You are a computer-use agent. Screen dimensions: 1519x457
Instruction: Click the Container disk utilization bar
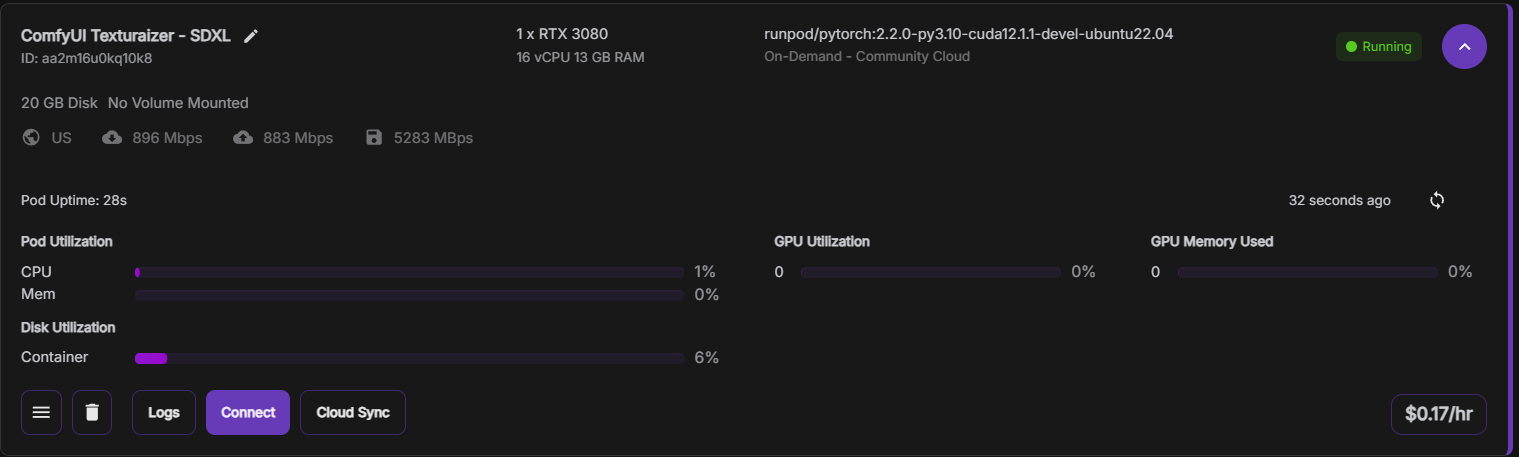coord(409,358)
